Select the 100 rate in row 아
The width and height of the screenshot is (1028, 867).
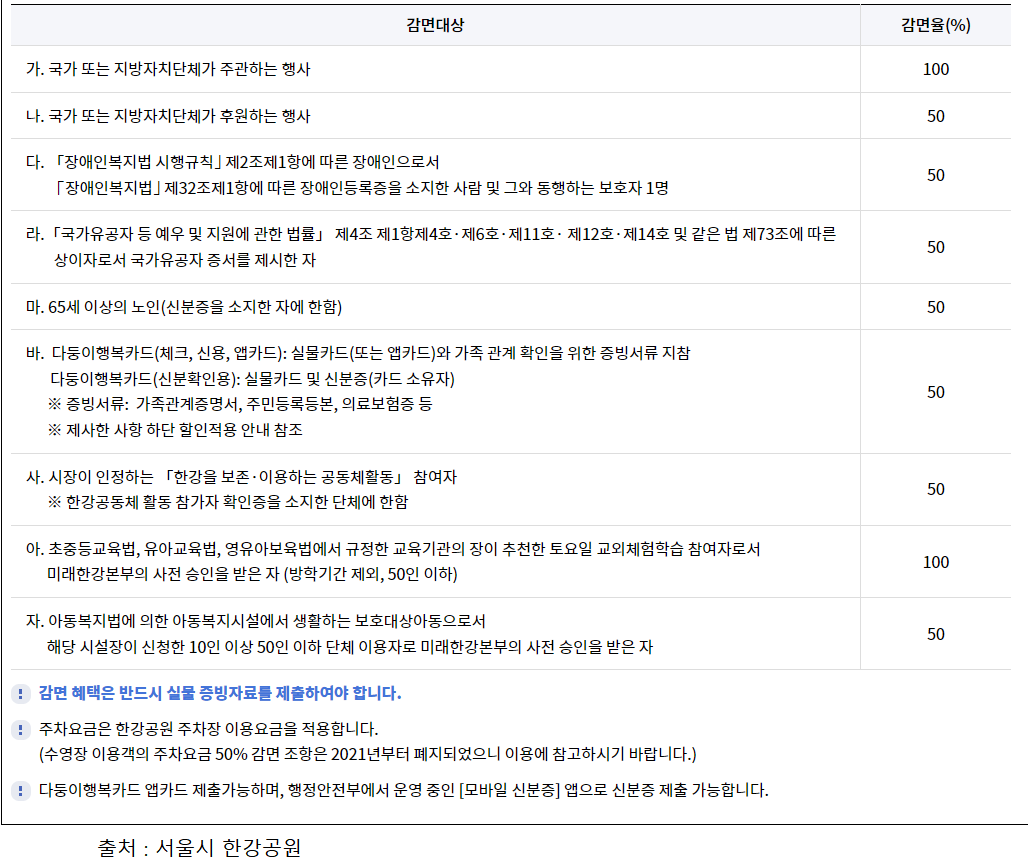click(935, 562)
